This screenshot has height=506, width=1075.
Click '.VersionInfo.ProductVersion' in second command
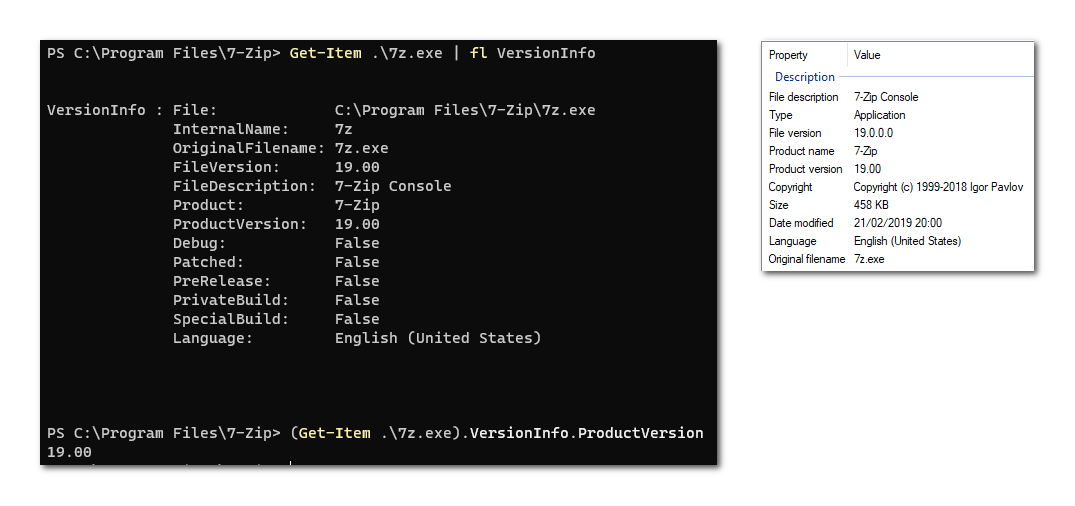(x=586, y=433)
